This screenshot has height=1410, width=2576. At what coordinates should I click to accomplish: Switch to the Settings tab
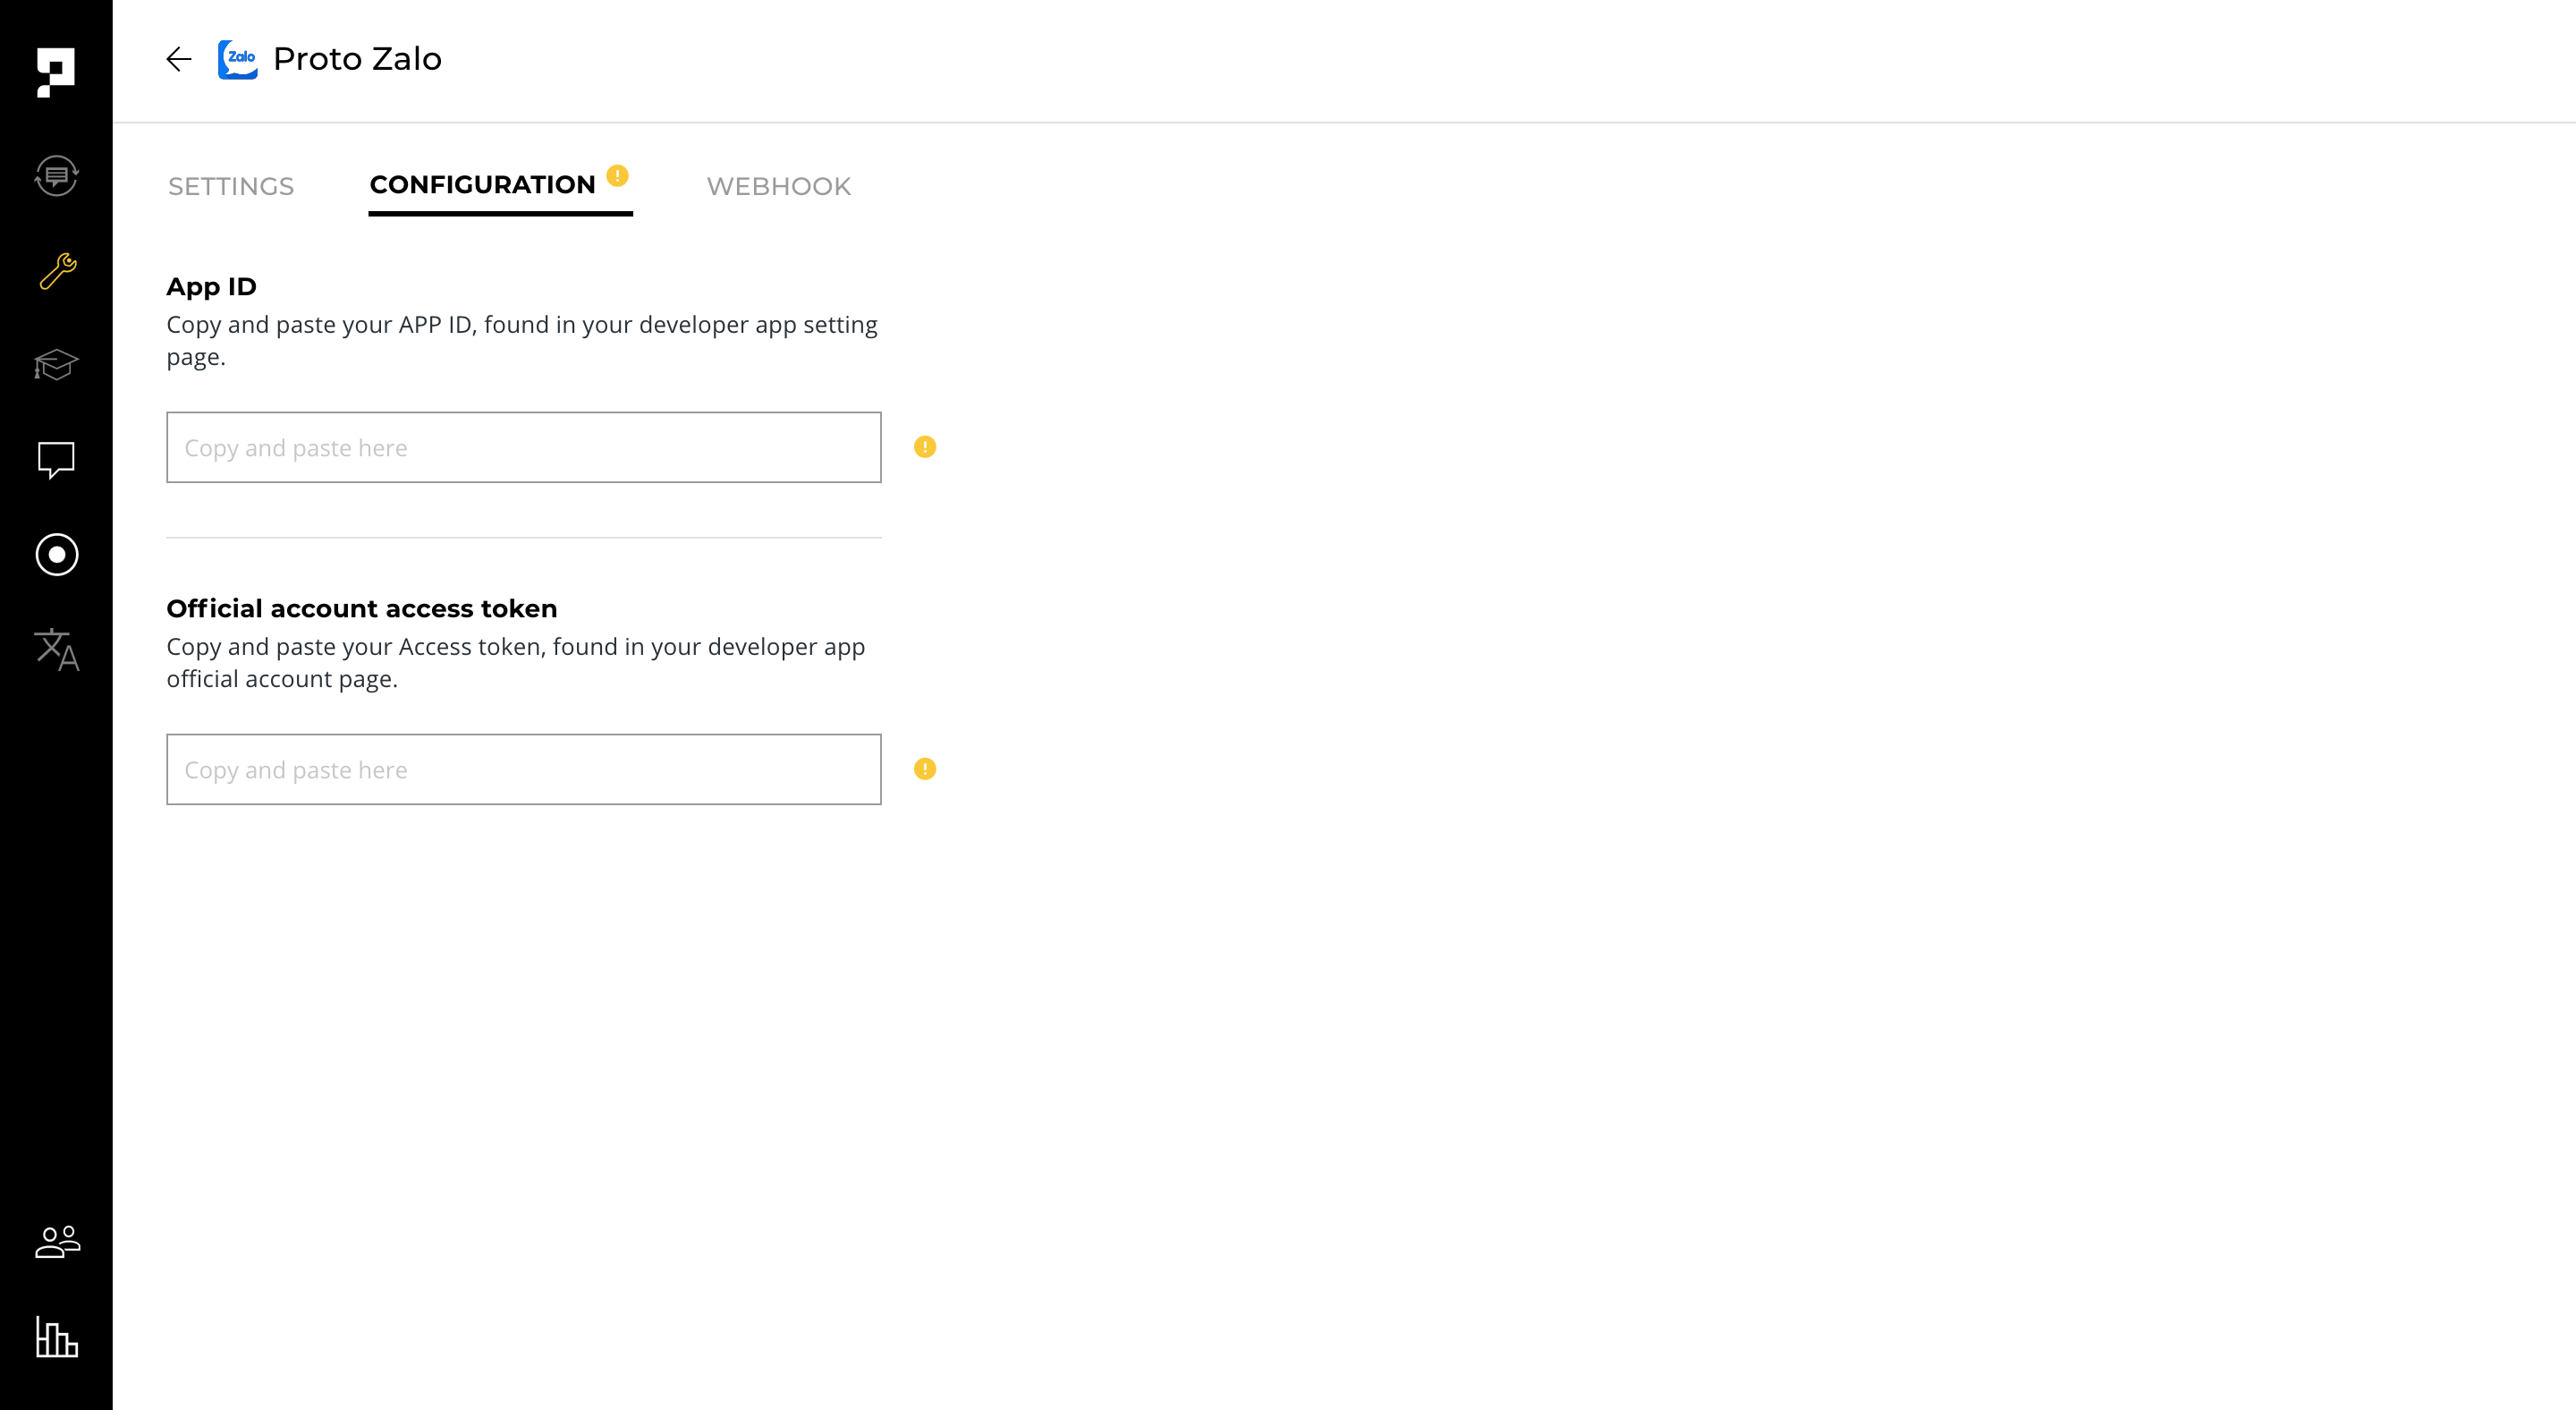pos(231,186)
